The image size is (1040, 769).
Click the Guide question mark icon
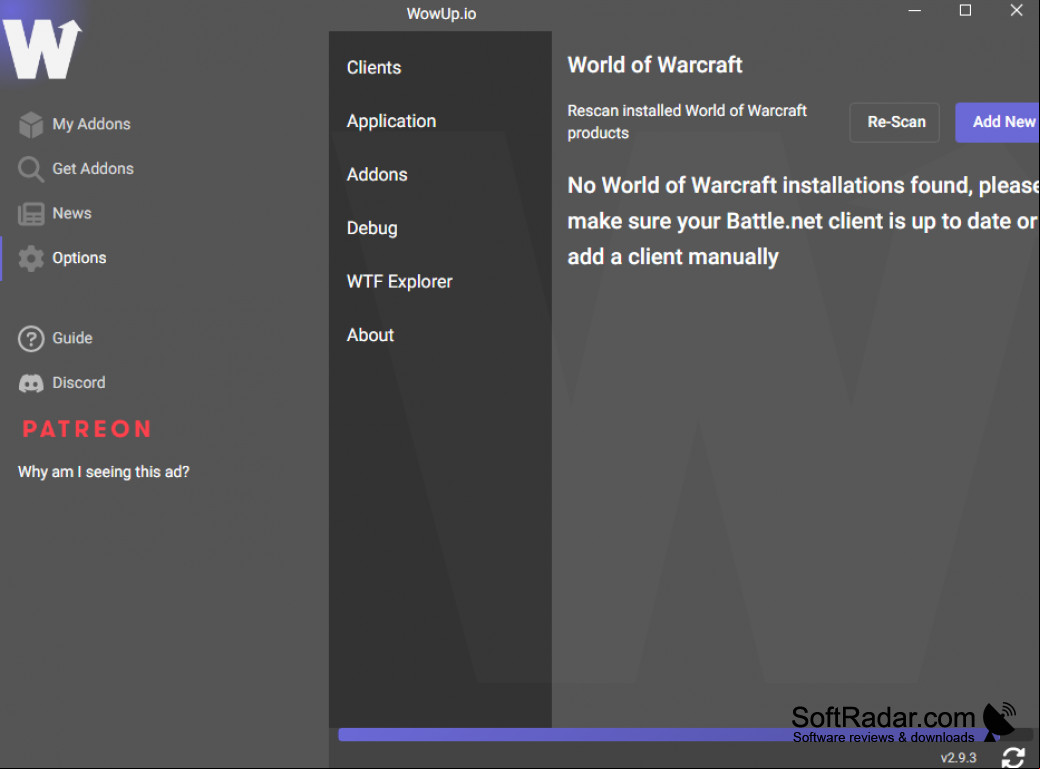31,338
